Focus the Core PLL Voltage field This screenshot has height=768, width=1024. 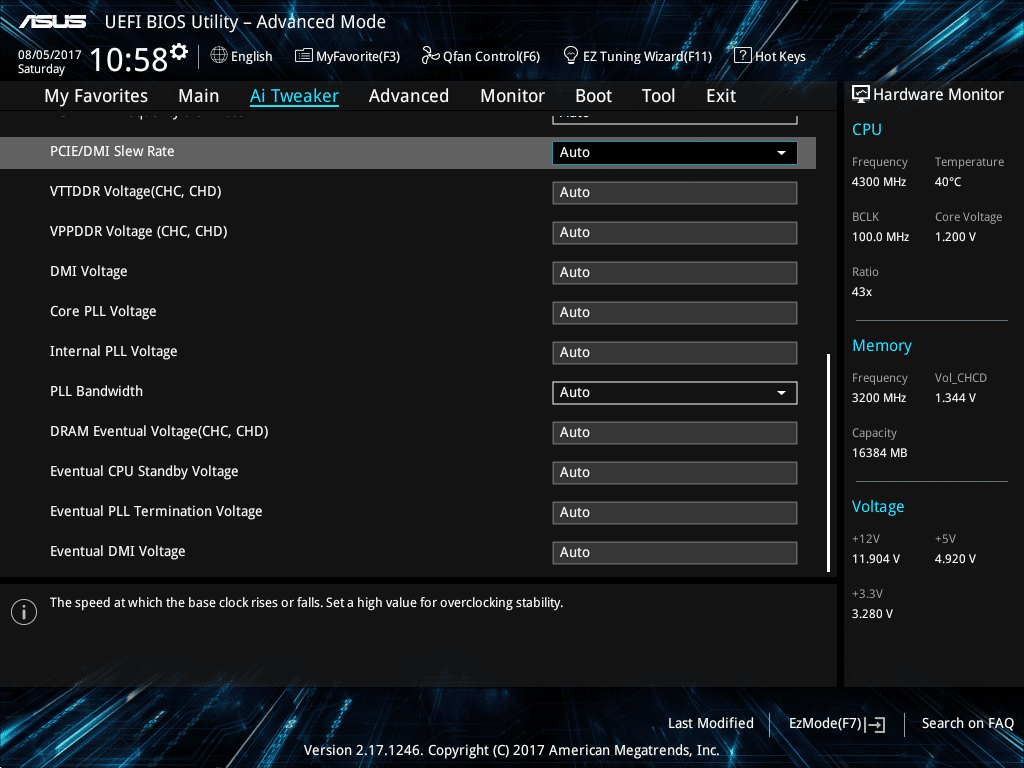[675, 313]
